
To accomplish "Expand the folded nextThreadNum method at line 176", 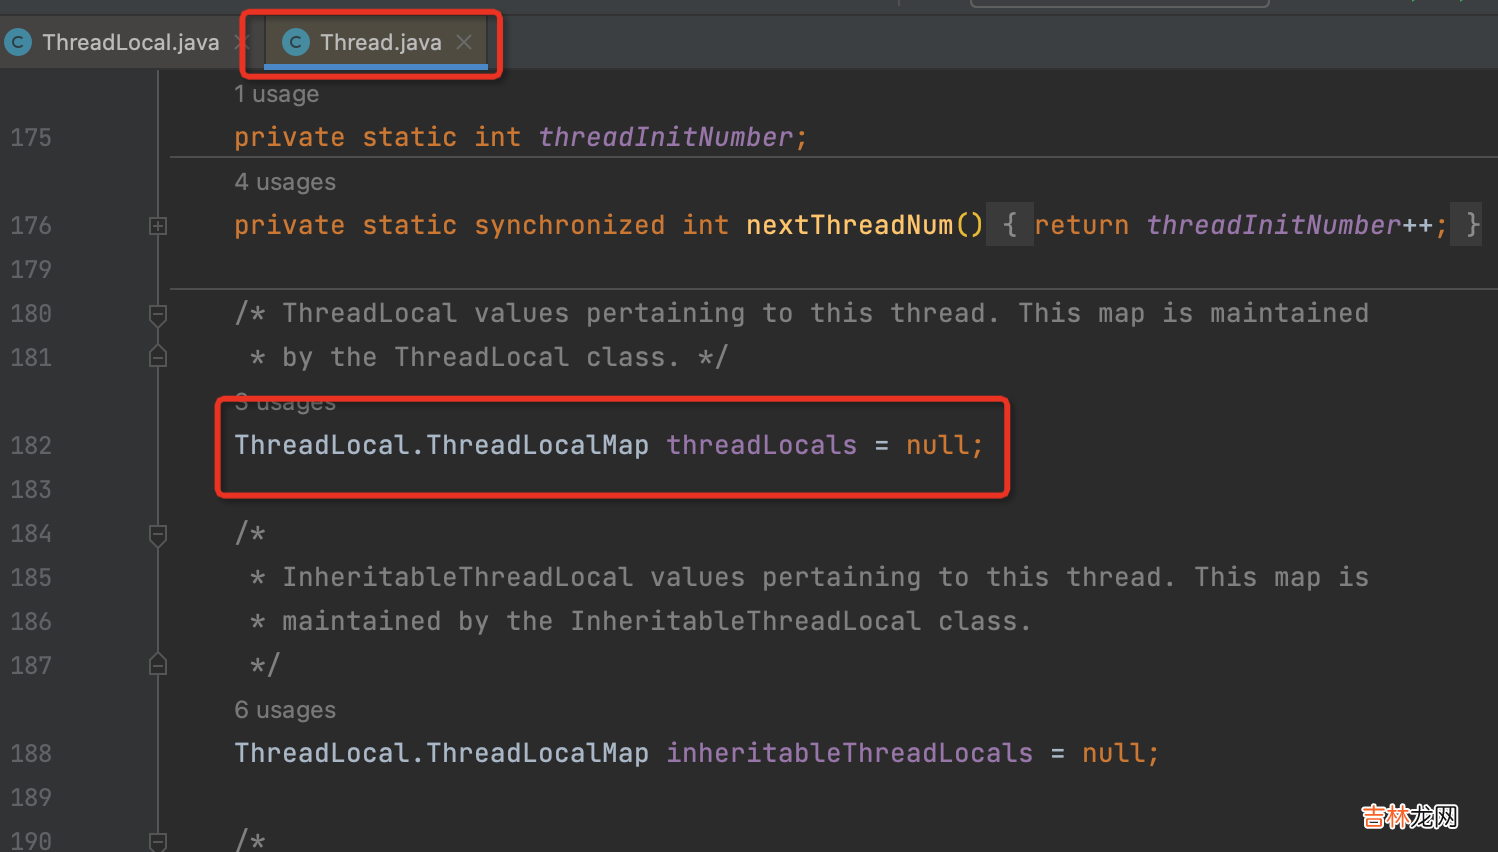I will [158, 226].
